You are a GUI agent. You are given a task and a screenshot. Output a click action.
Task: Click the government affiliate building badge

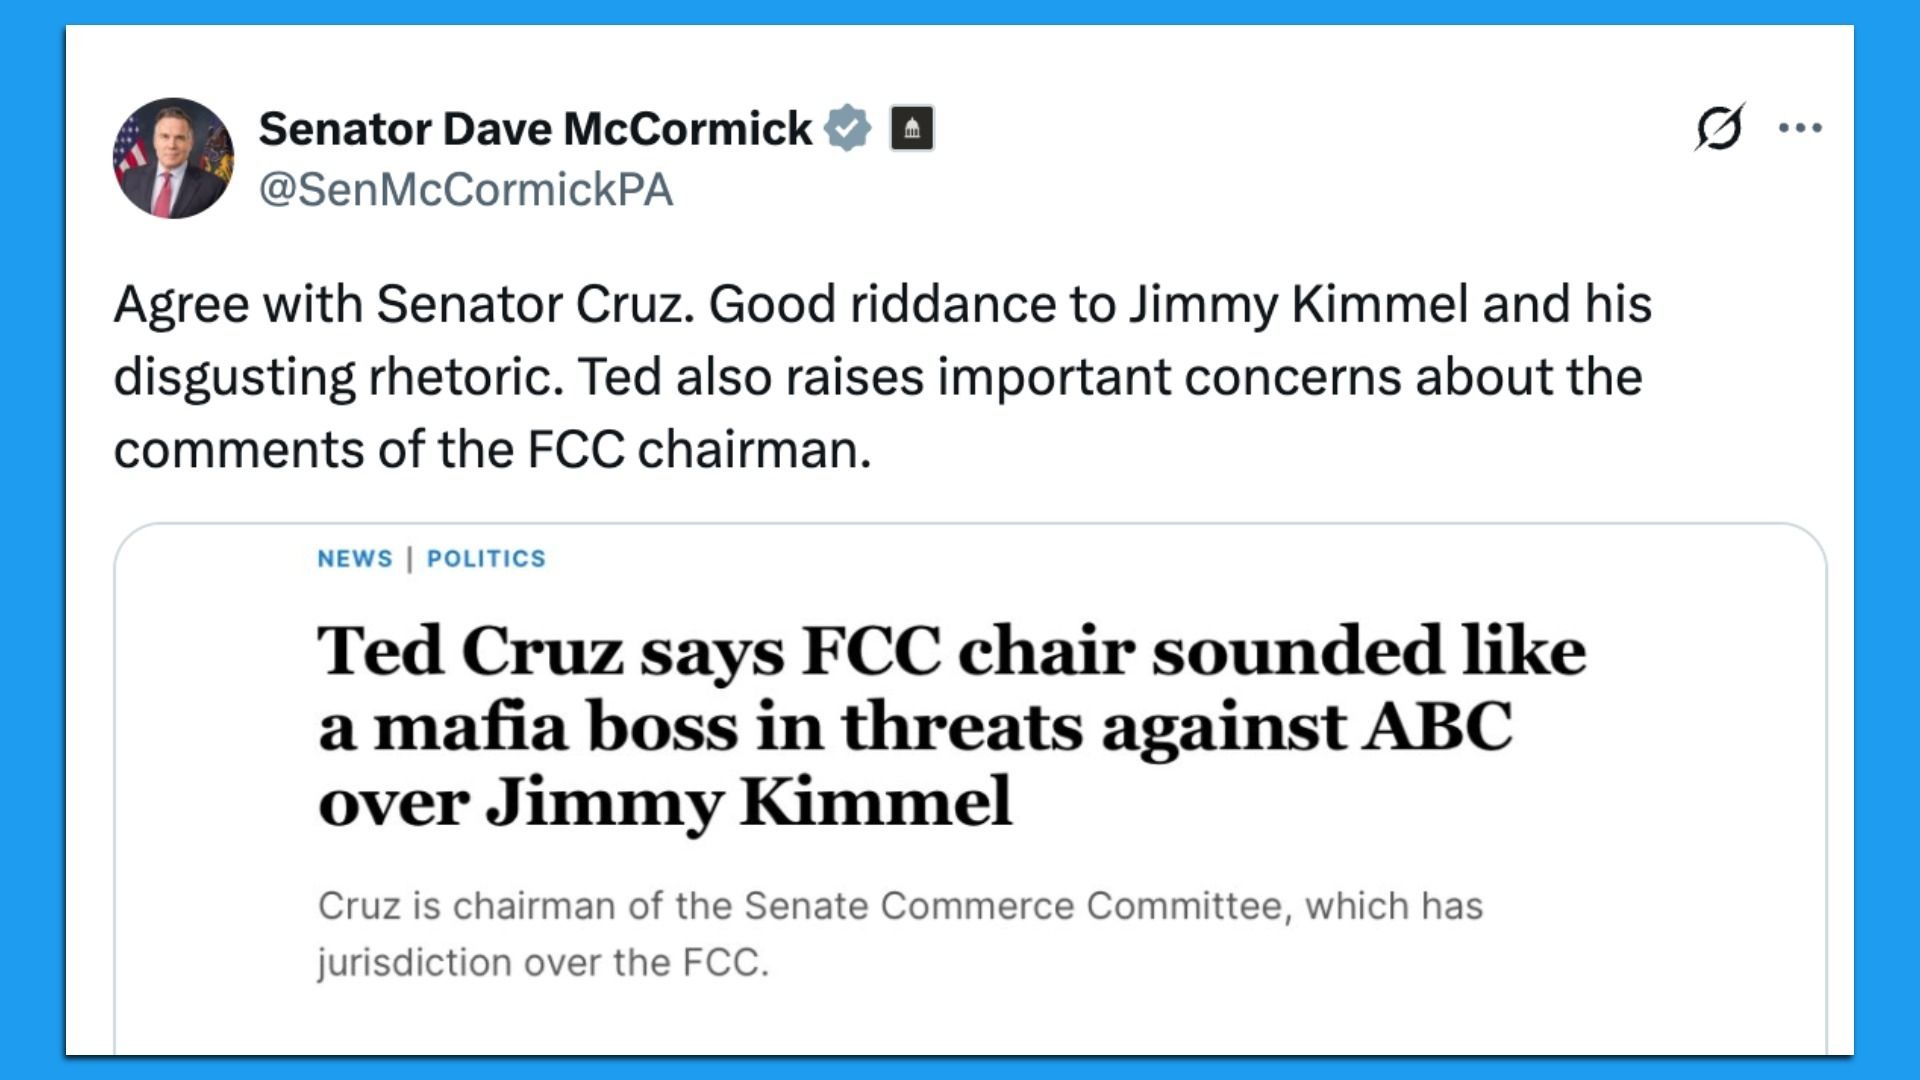coord(913,128)
